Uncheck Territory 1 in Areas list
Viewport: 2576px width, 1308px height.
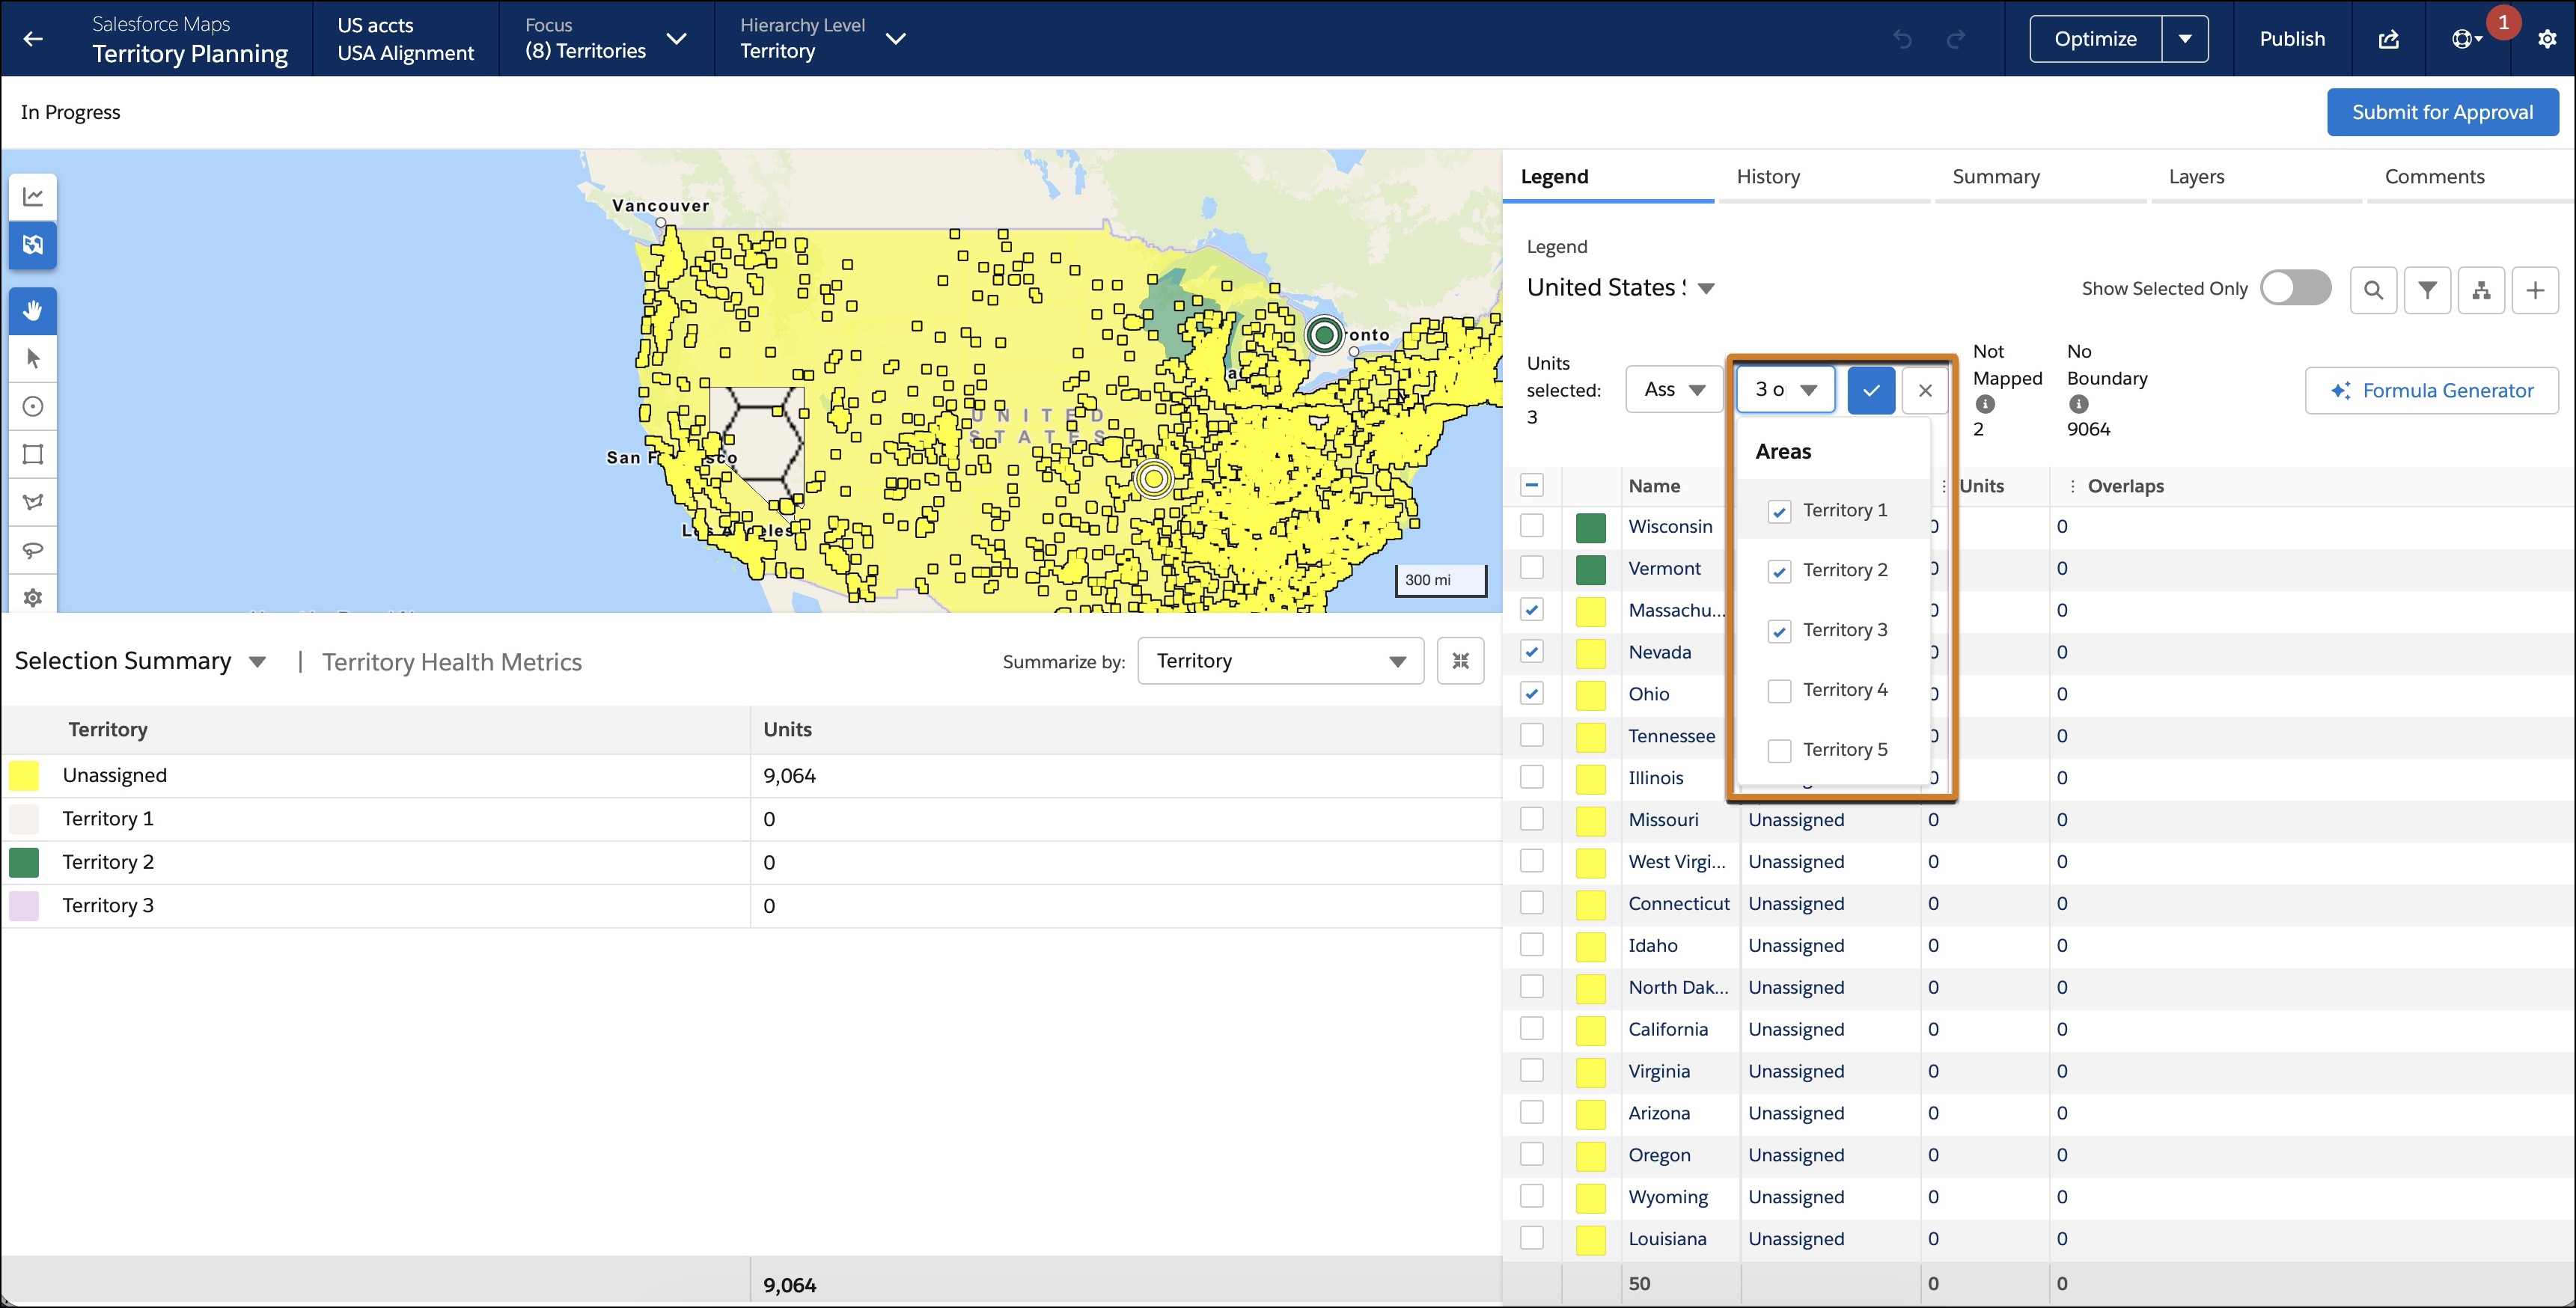coord(1779,511)
